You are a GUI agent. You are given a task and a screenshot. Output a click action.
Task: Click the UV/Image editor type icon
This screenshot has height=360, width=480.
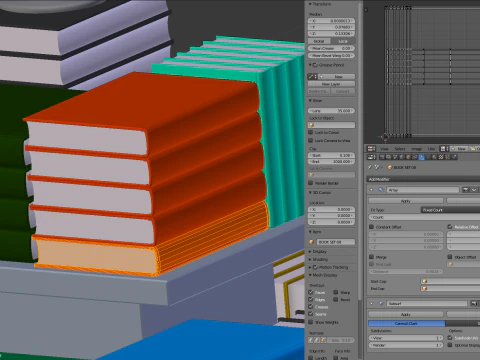coord(371,149)
